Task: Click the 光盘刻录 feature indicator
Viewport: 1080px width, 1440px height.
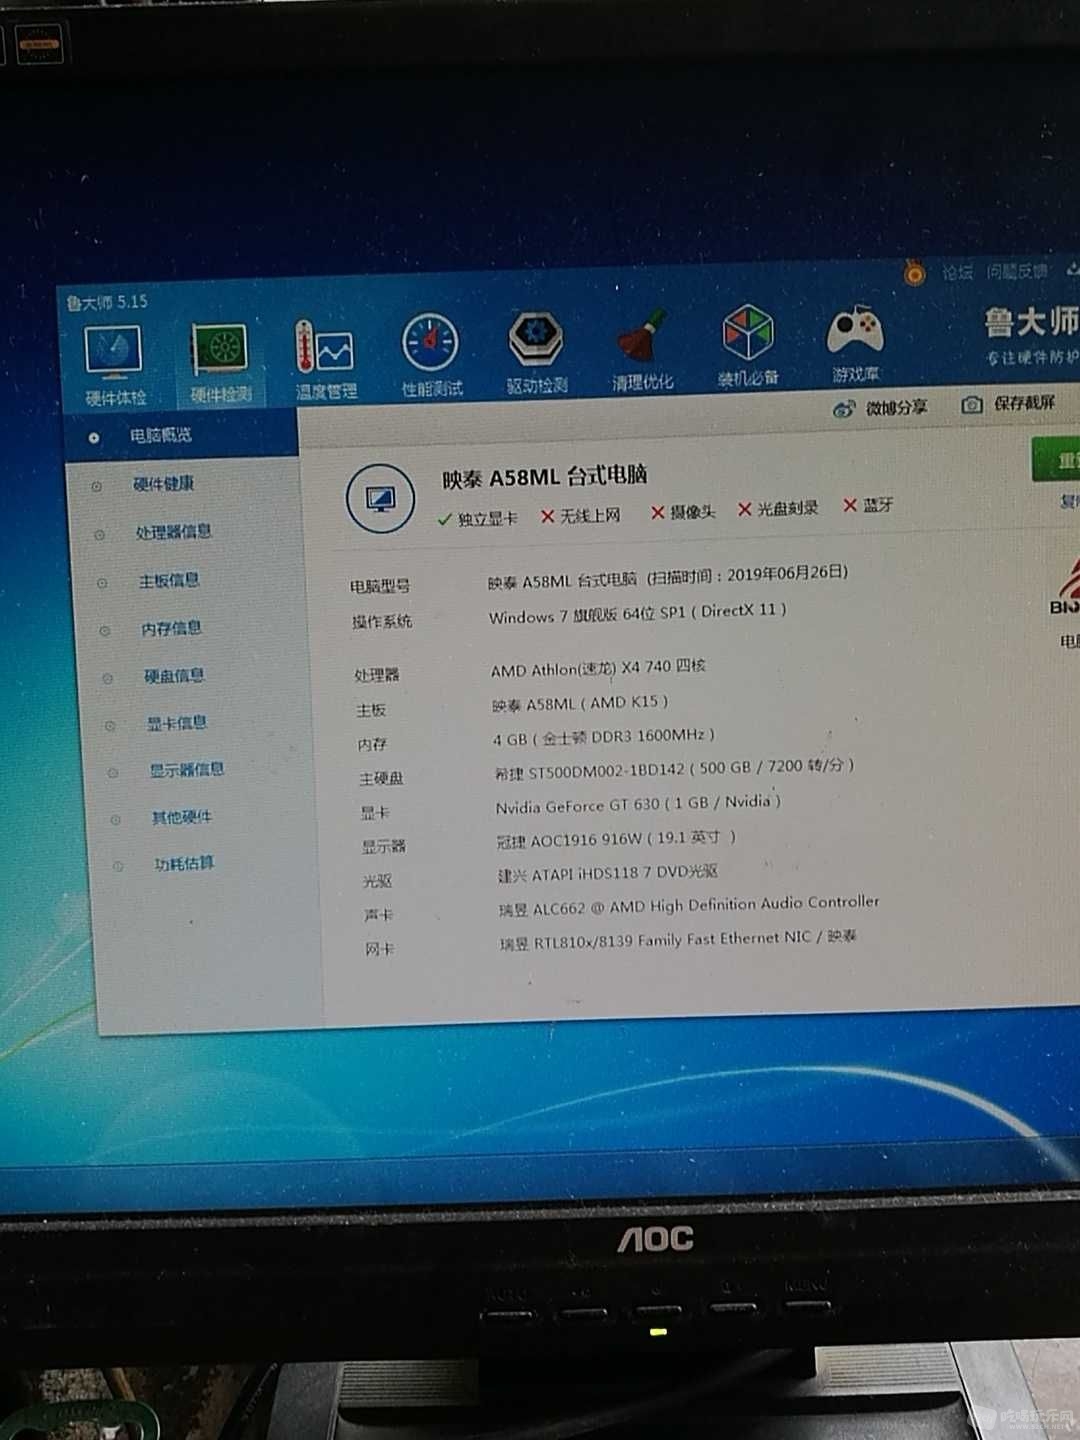Action: 778,508
